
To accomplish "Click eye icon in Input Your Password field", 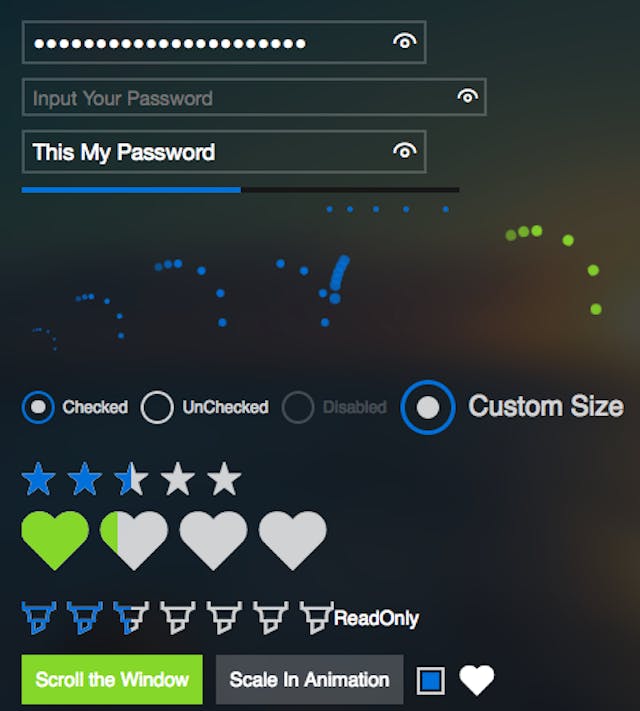I will [468, 96].
